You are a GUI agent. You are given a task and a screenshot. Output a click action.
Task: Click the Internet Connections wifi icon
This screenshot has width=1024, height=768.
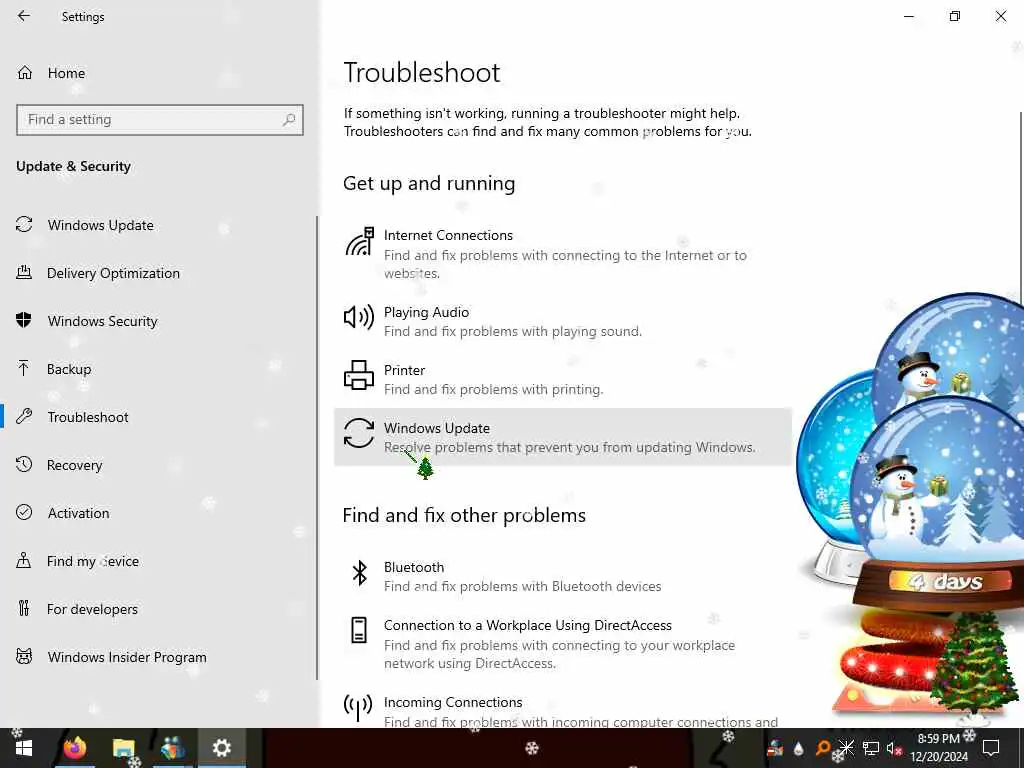pyautogui.click(x=359, y=242)
